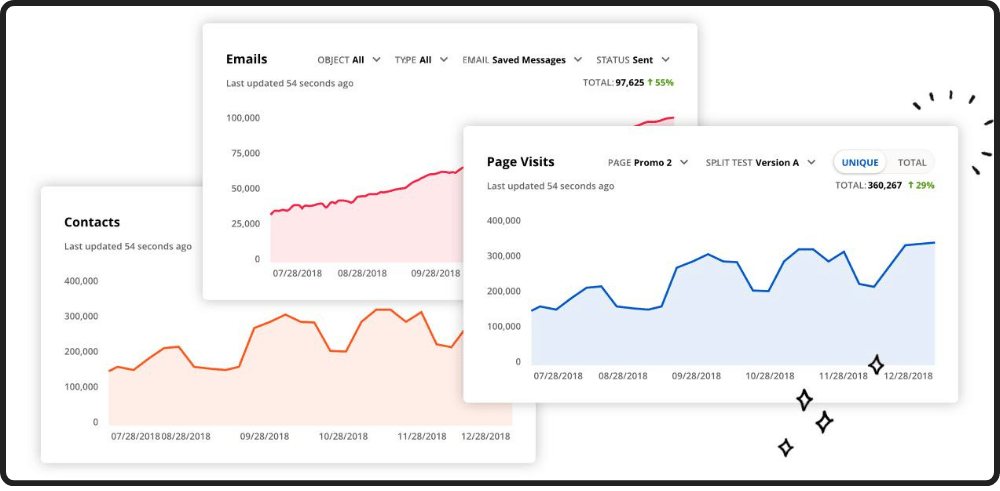Image resolution: width=1000 pixels, height=491 pixels.
Task: Click the Contacts card title
Action: [x=92, y=223]
